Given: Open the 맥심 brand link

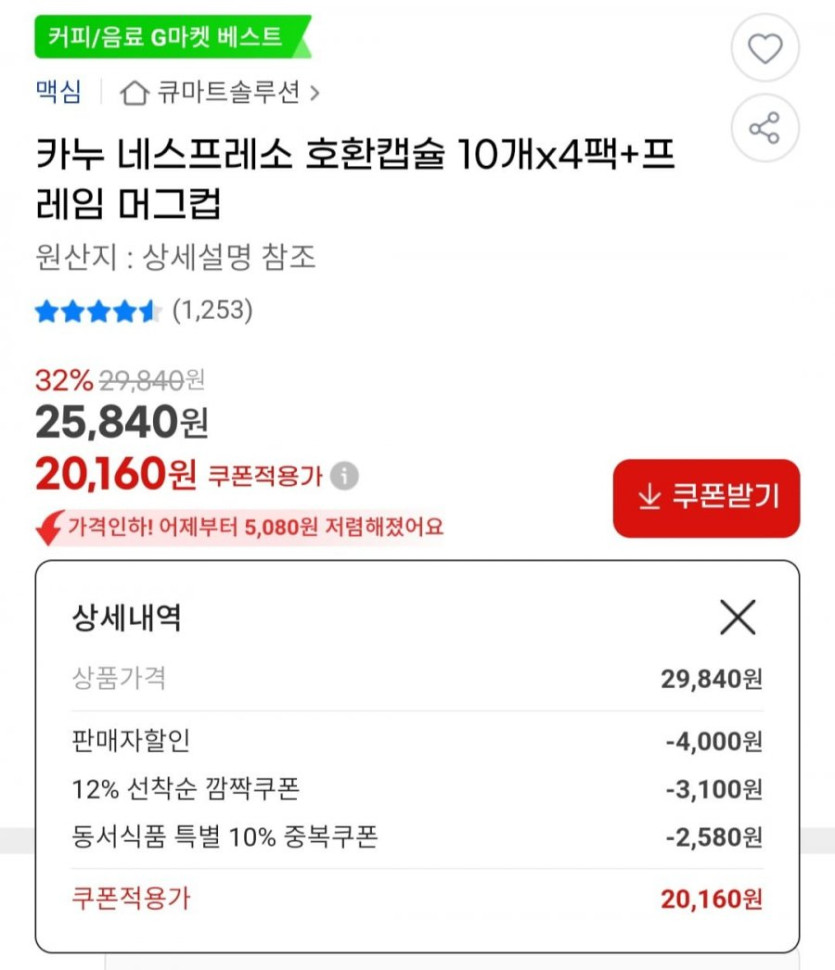Looking at the screenshot, I should pyautogui.click(x=58, y=93).
